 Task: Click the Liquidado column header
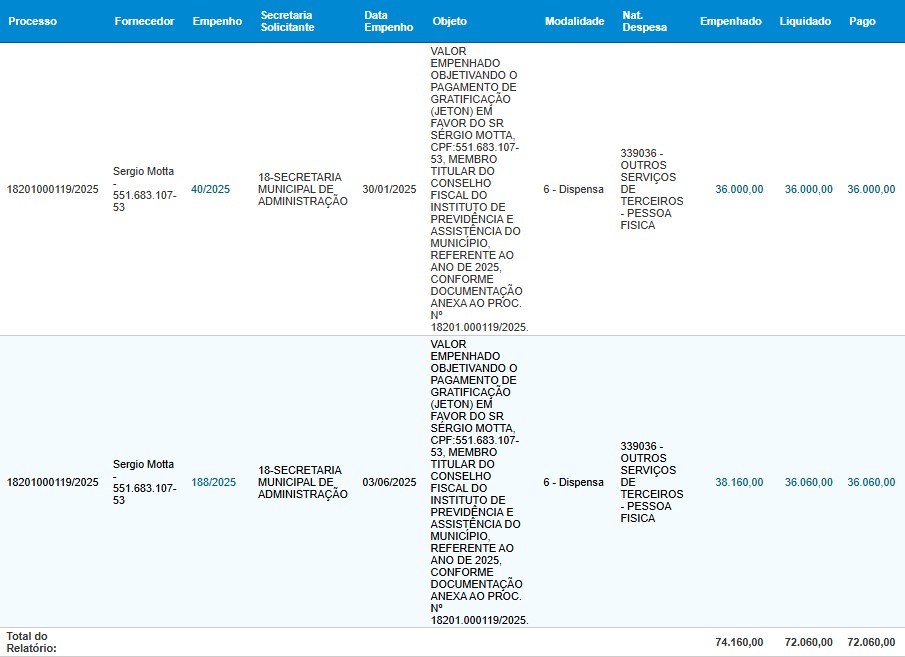[805, 21]
